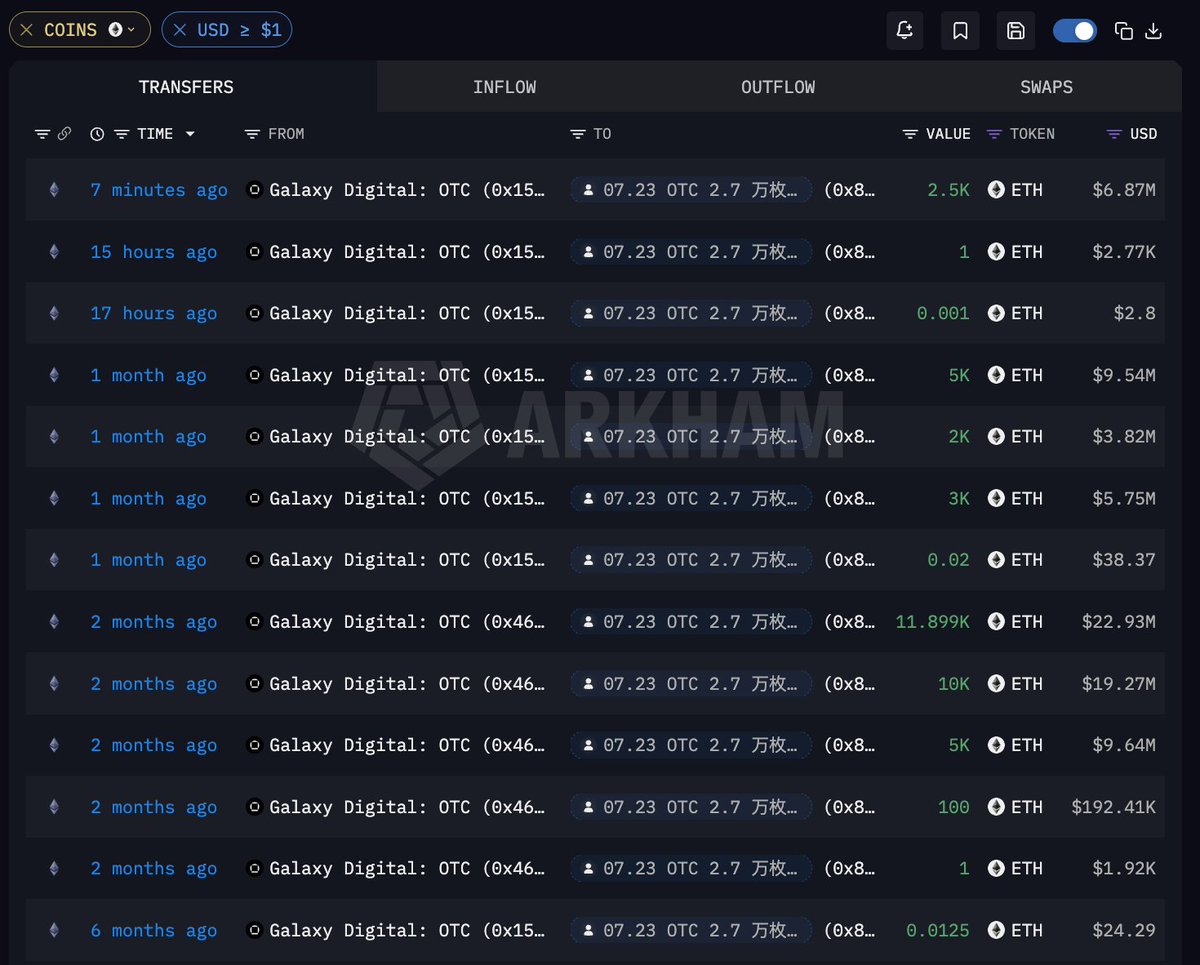Image resolution: width=1200 pixels, height=965 pixels.
Task: Click recipient address (0x8… in $192.41K row
Action: pos(850,807)
